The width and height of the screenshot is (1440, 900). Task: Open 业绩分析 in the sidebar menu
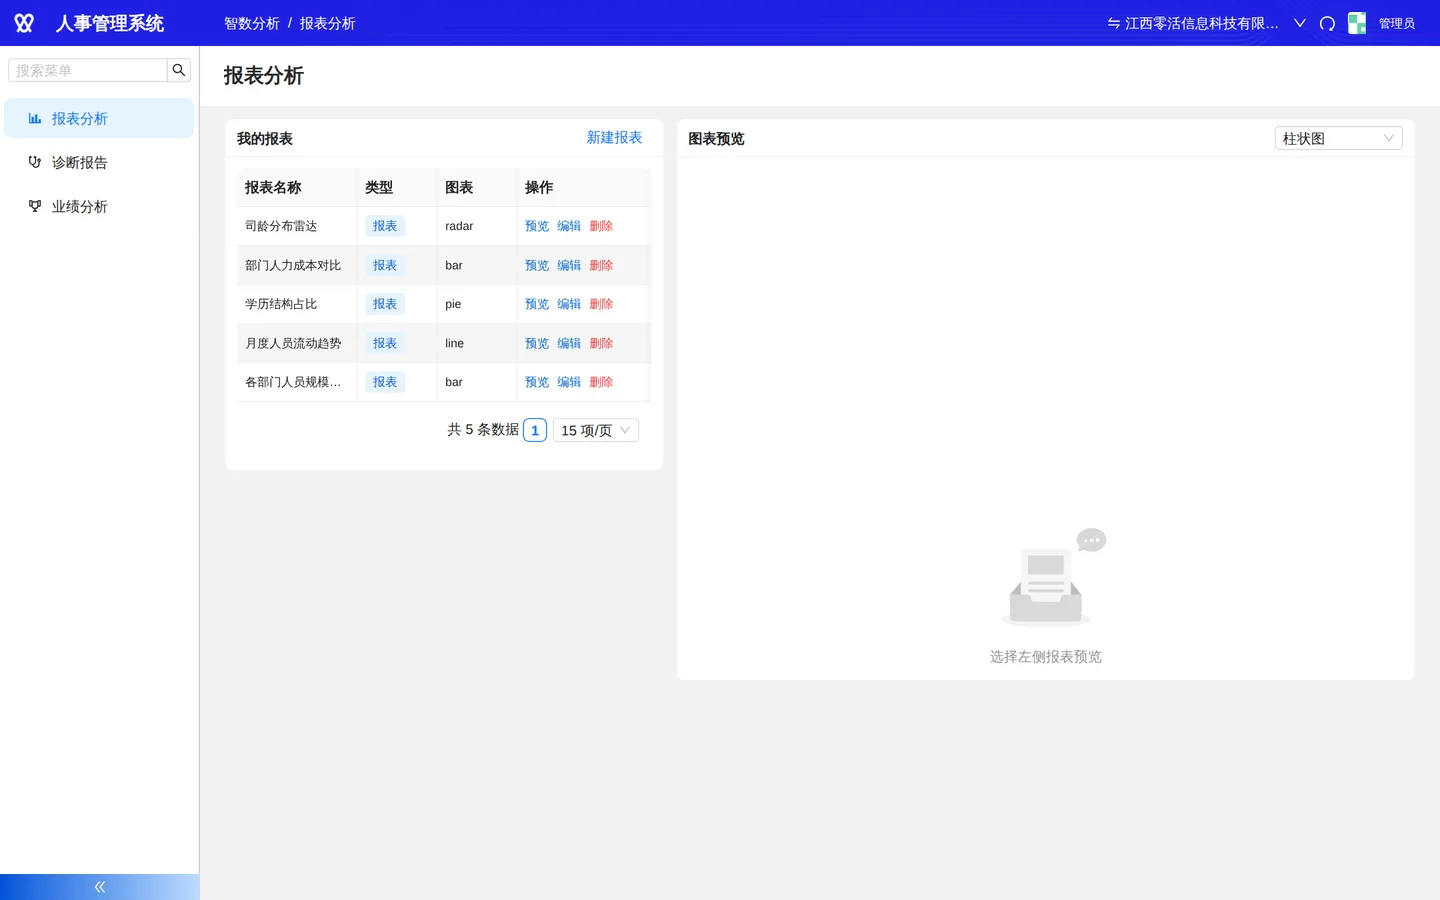(99, 206)
